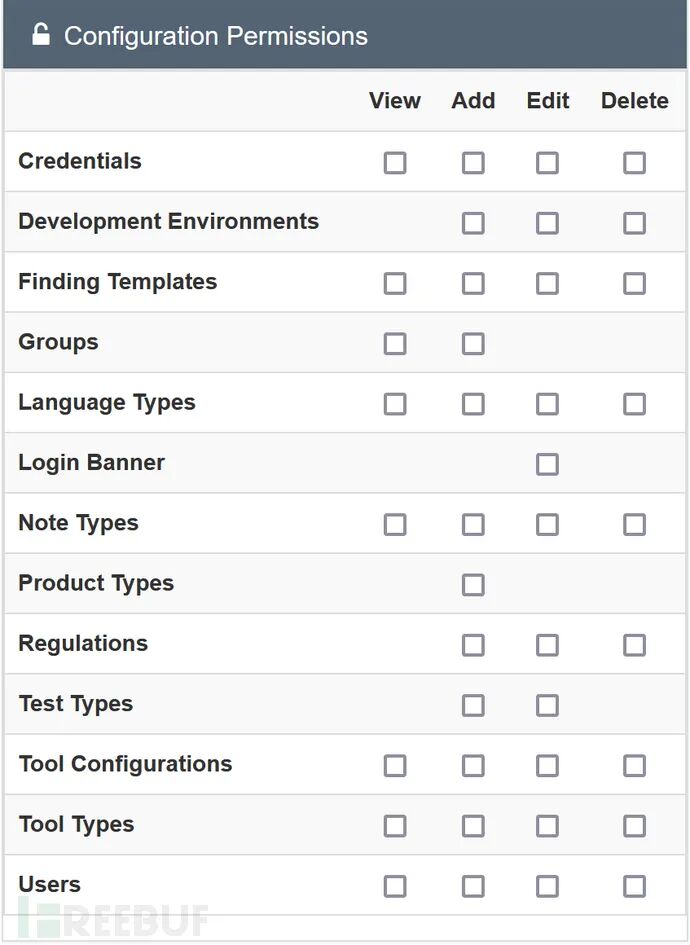Check the View box for Groups
This screenshot has width=690, height=945.
(395, 344)
